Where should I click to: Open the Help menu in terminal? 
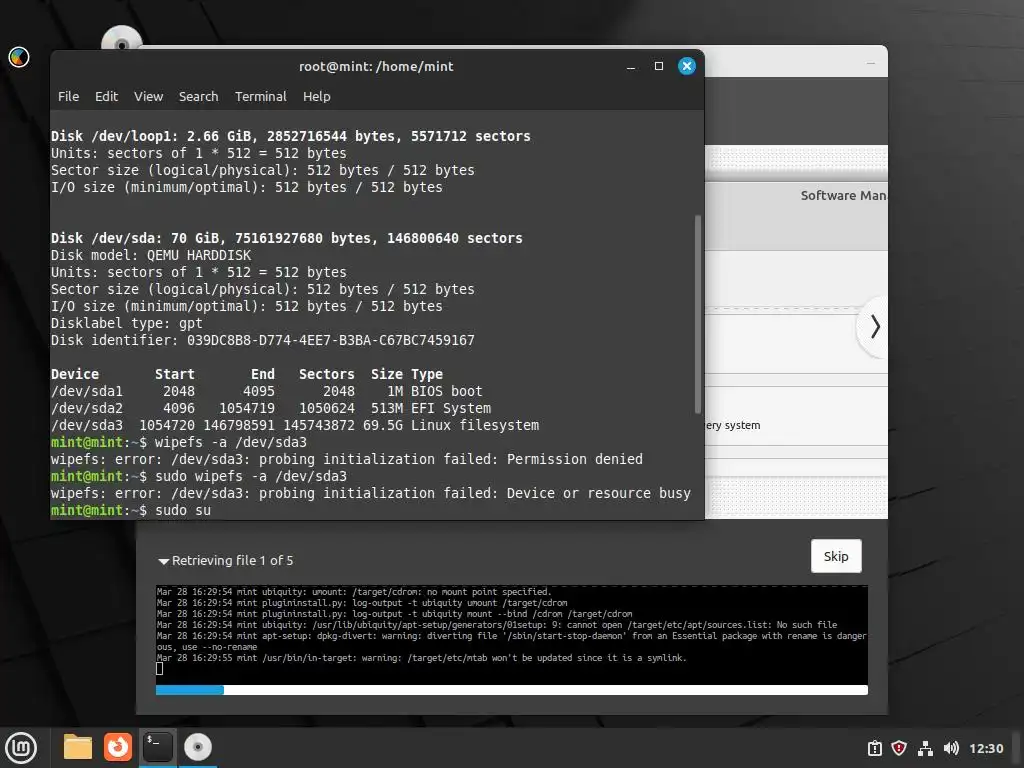point(317,96)
